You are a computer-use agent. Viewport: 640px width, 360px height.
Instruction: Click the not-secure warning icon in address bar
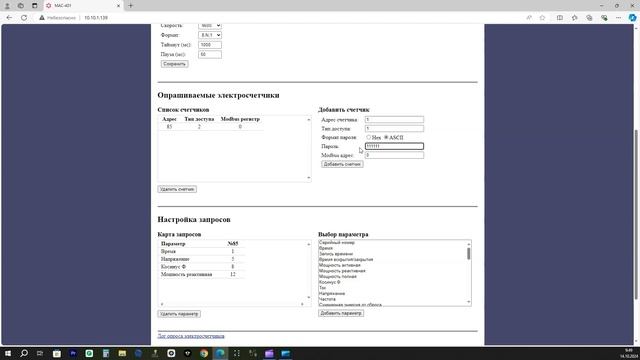pos(42,18)
